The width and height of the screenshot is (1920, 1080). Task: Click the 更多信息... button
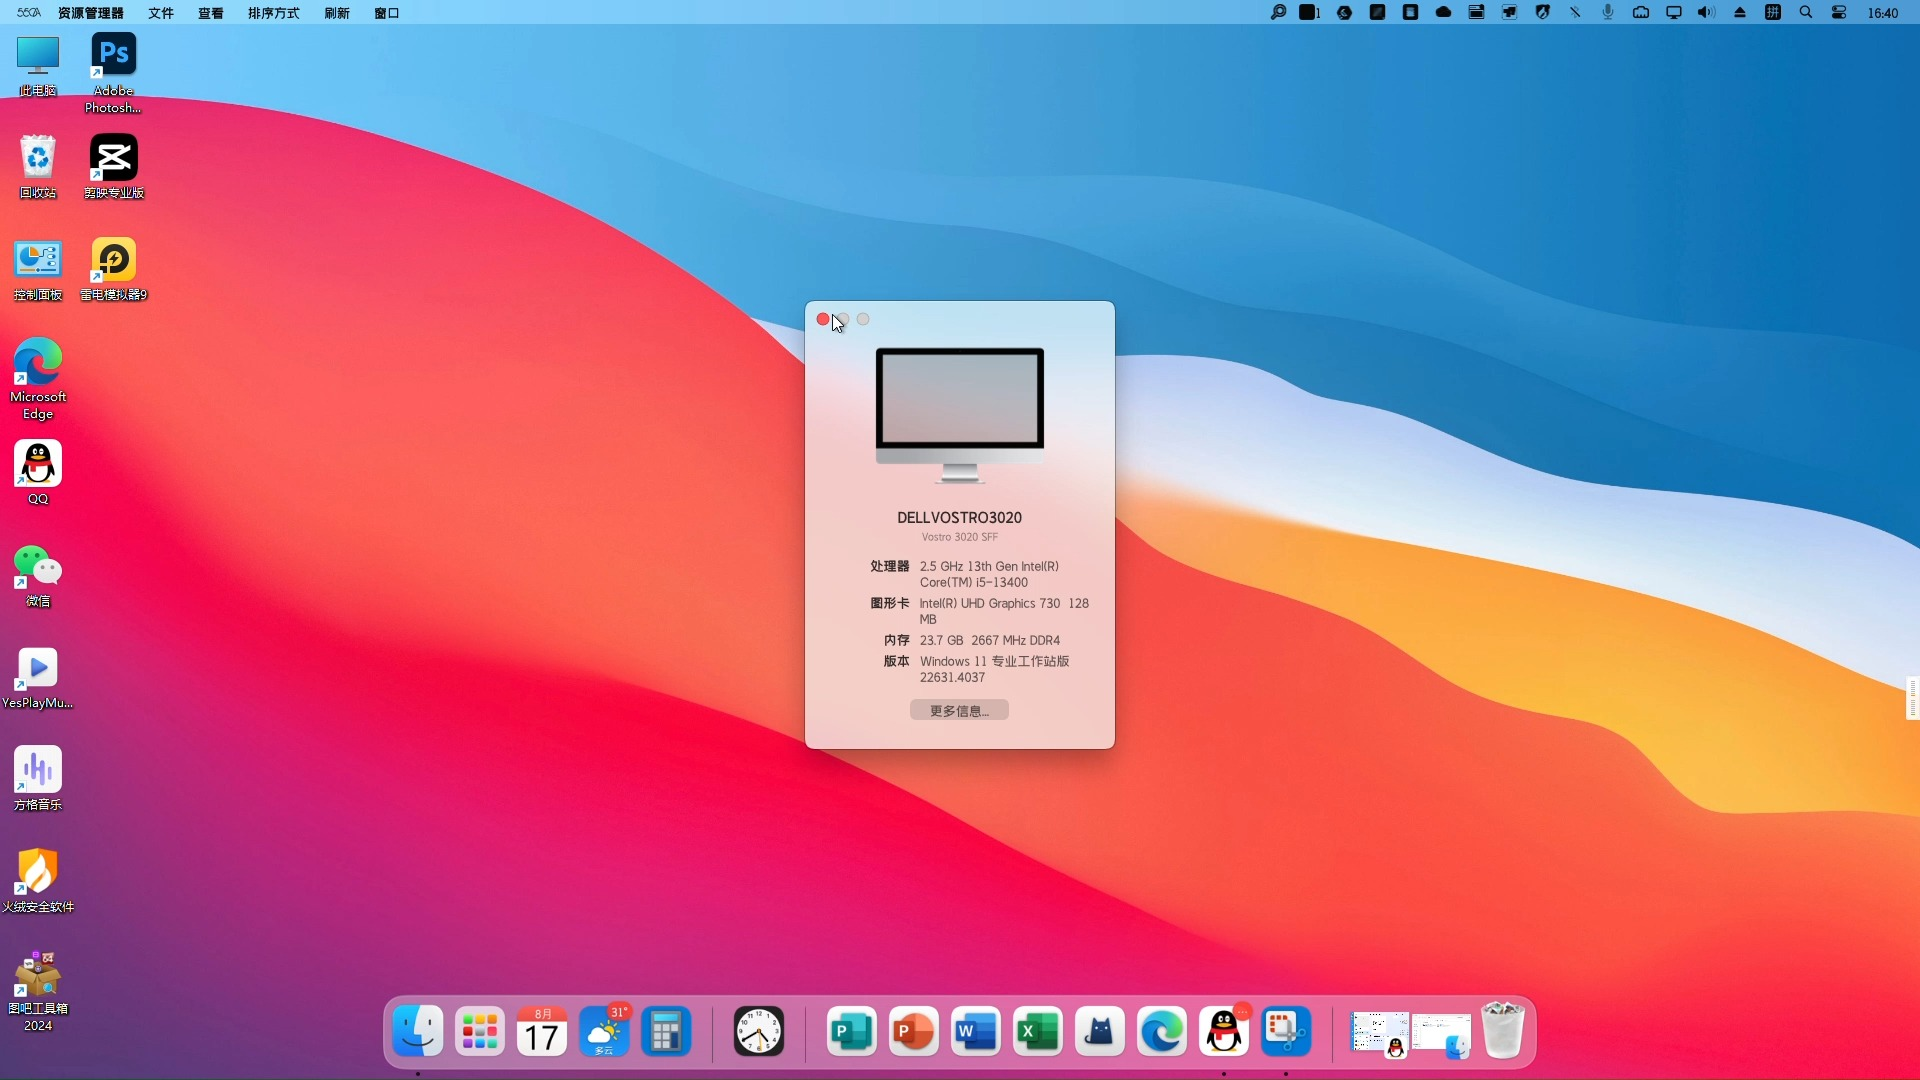click(x=959, y=710)
